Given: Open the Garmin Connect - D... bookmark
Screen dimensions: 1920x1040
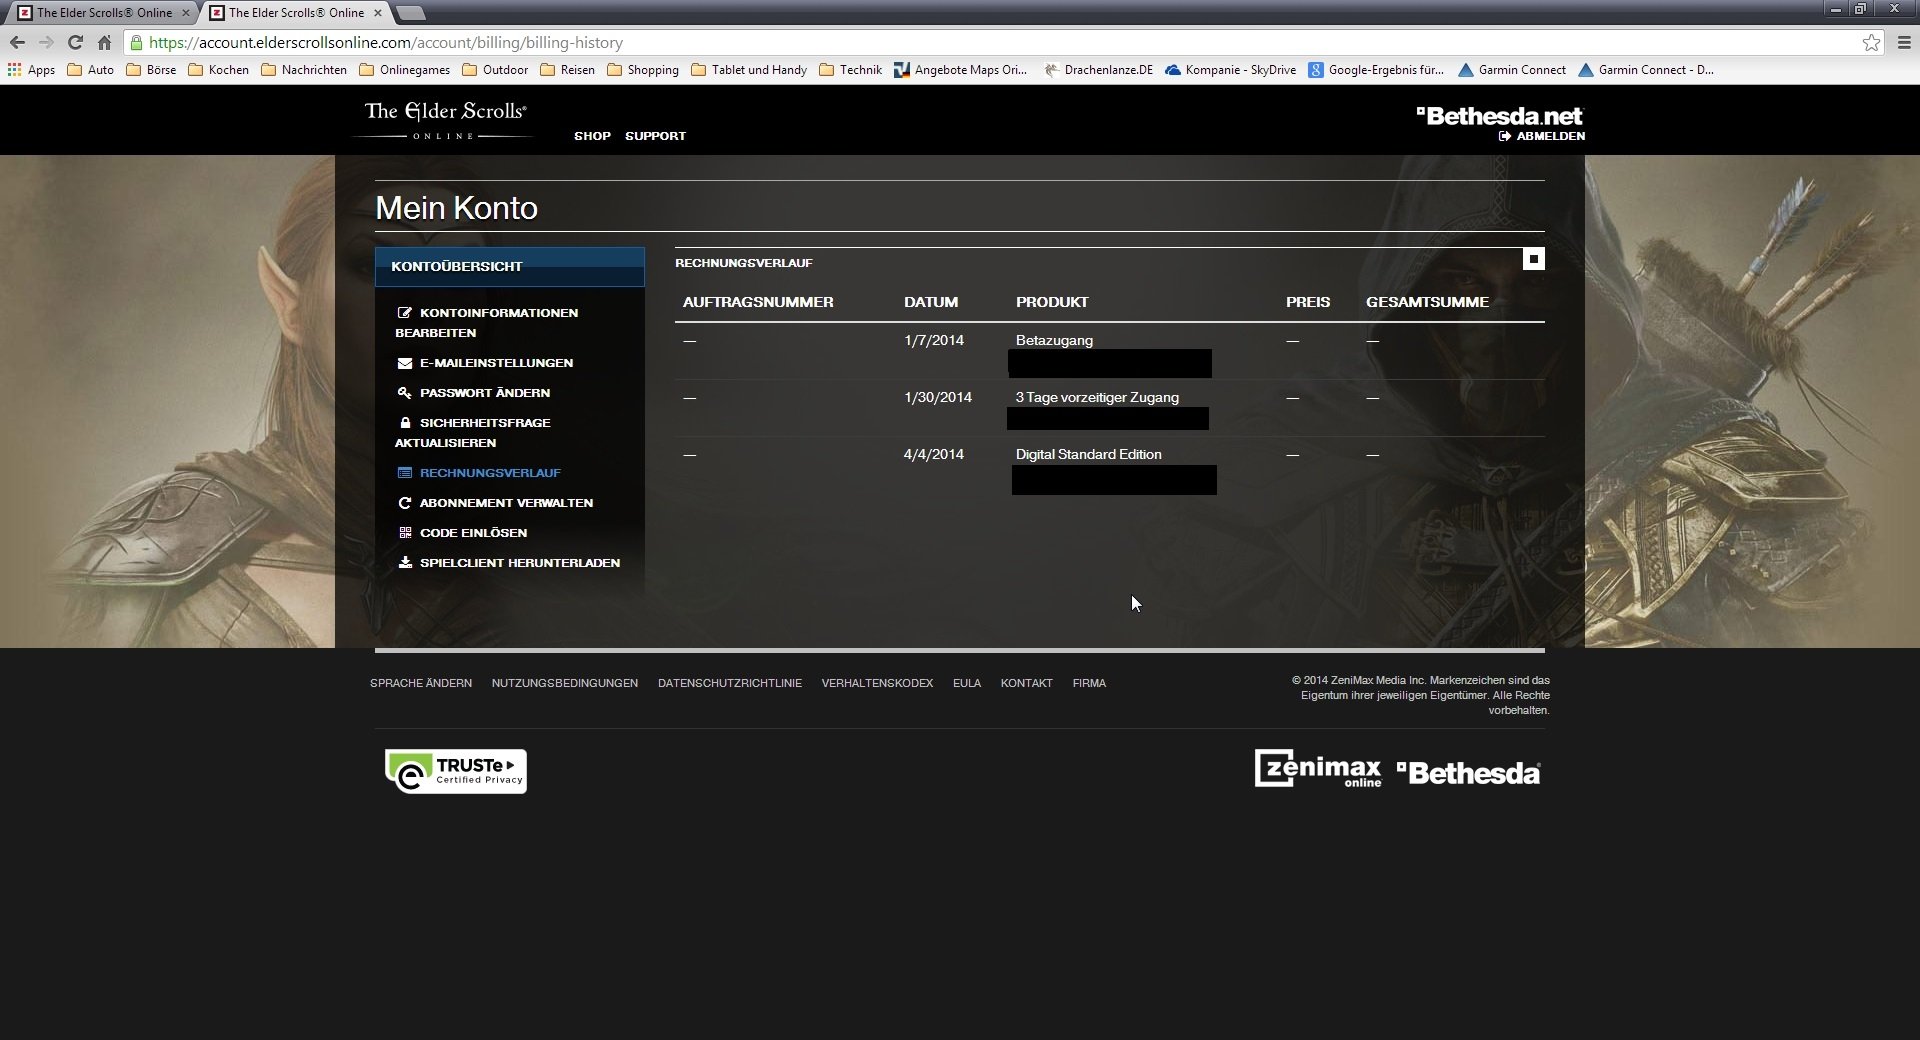Looking at the screenshot, I should coord(1646,70).
